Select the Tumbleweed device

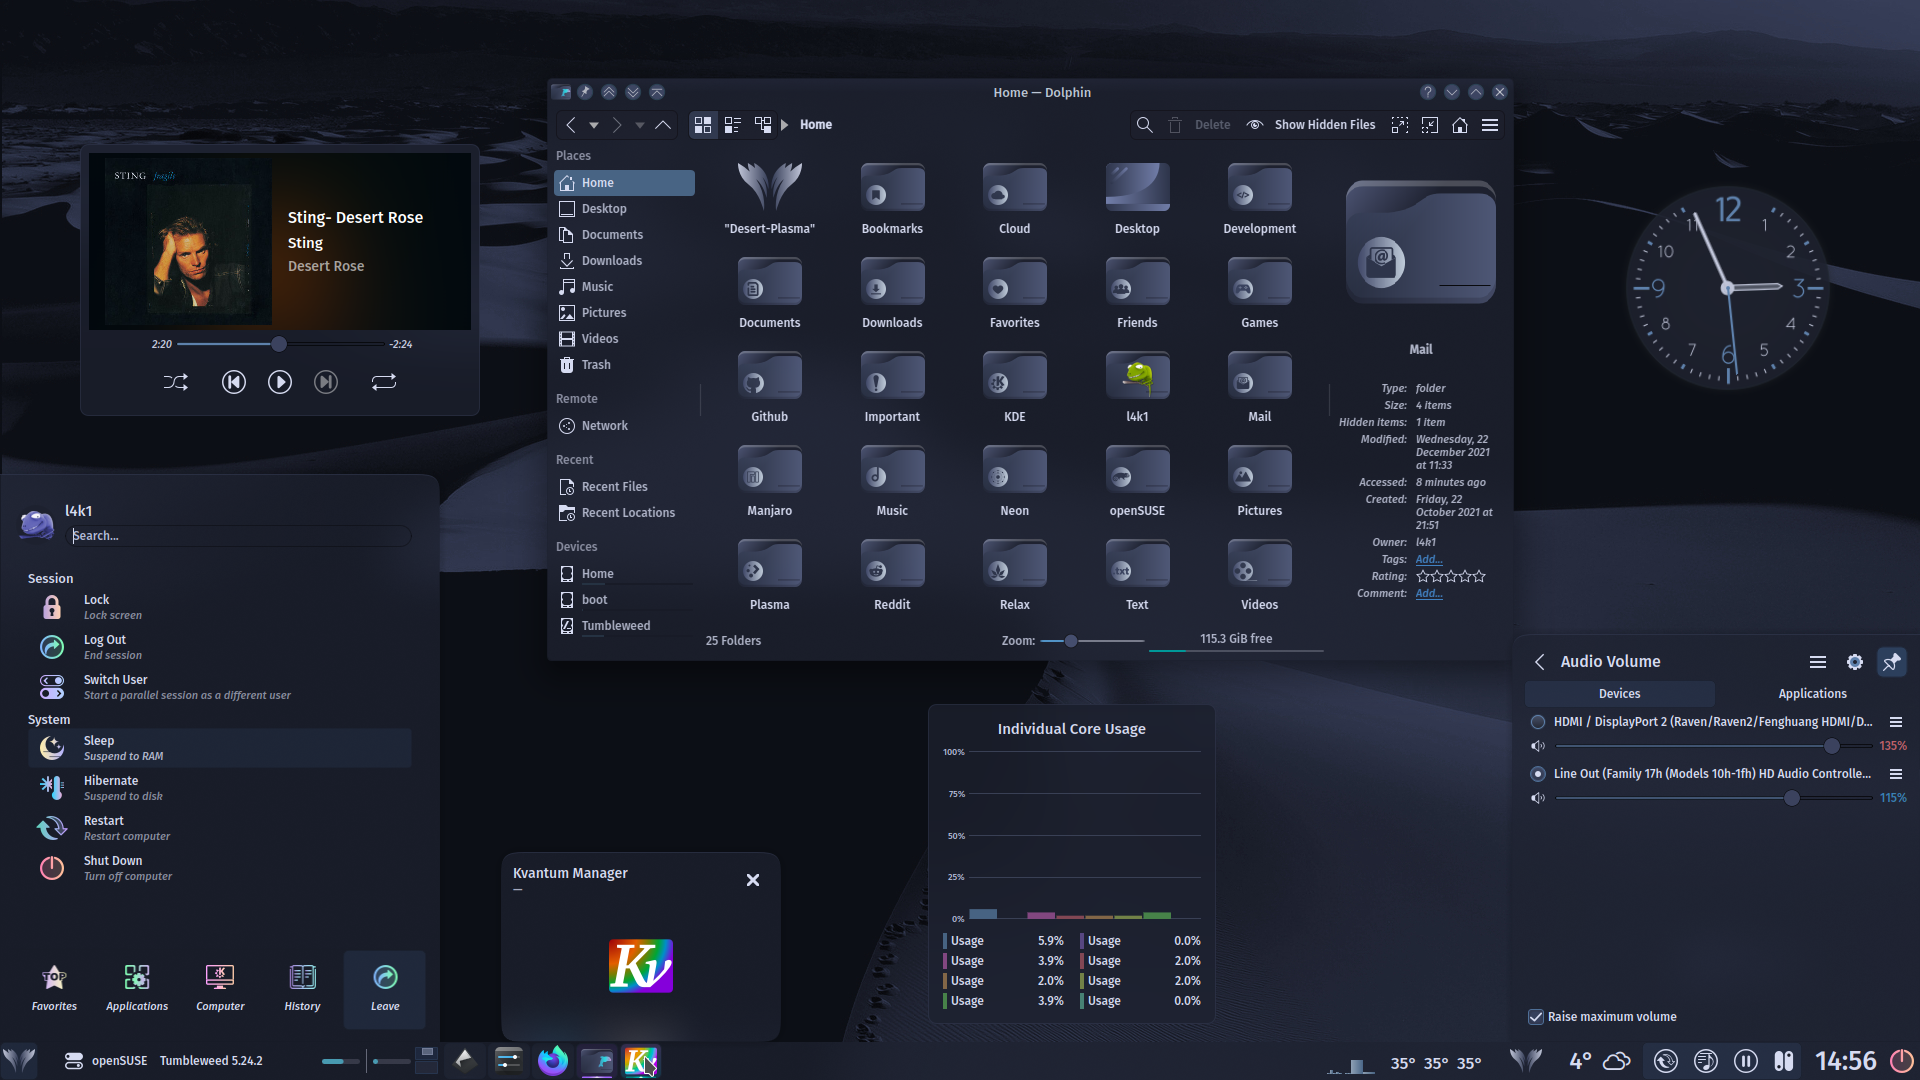[624, 626]
